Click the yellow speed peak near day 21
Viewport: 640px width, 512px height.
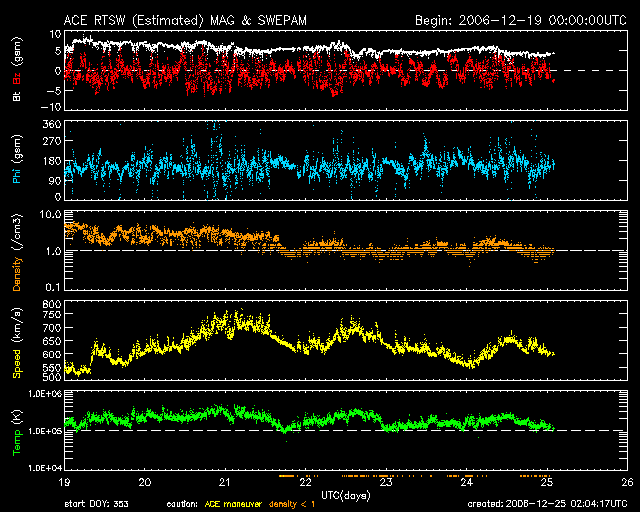(x=232, y=320)
